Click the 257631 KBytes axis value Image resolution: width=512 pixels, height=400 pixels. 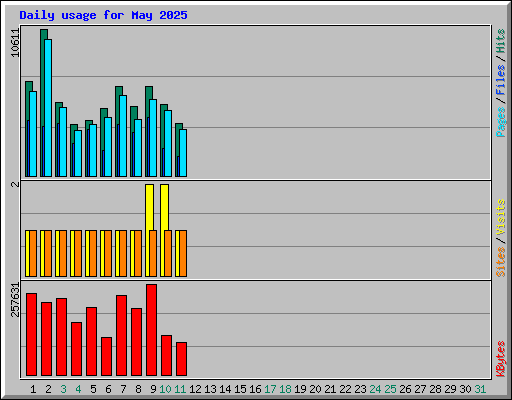click(x=15, y=299)
